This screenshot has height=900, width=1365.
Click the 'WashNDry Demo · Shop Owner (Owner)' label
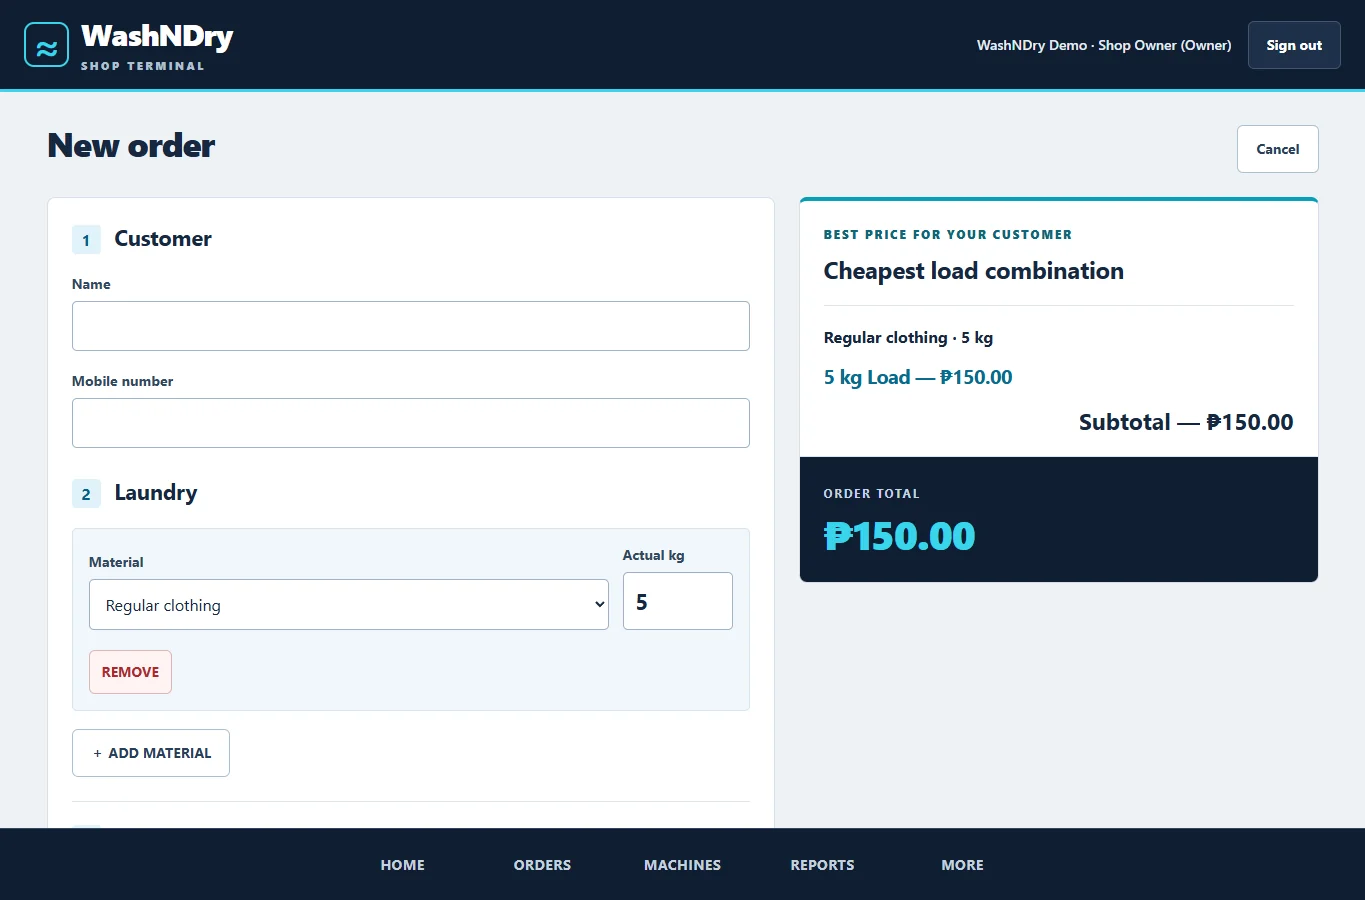point(1104,45)
